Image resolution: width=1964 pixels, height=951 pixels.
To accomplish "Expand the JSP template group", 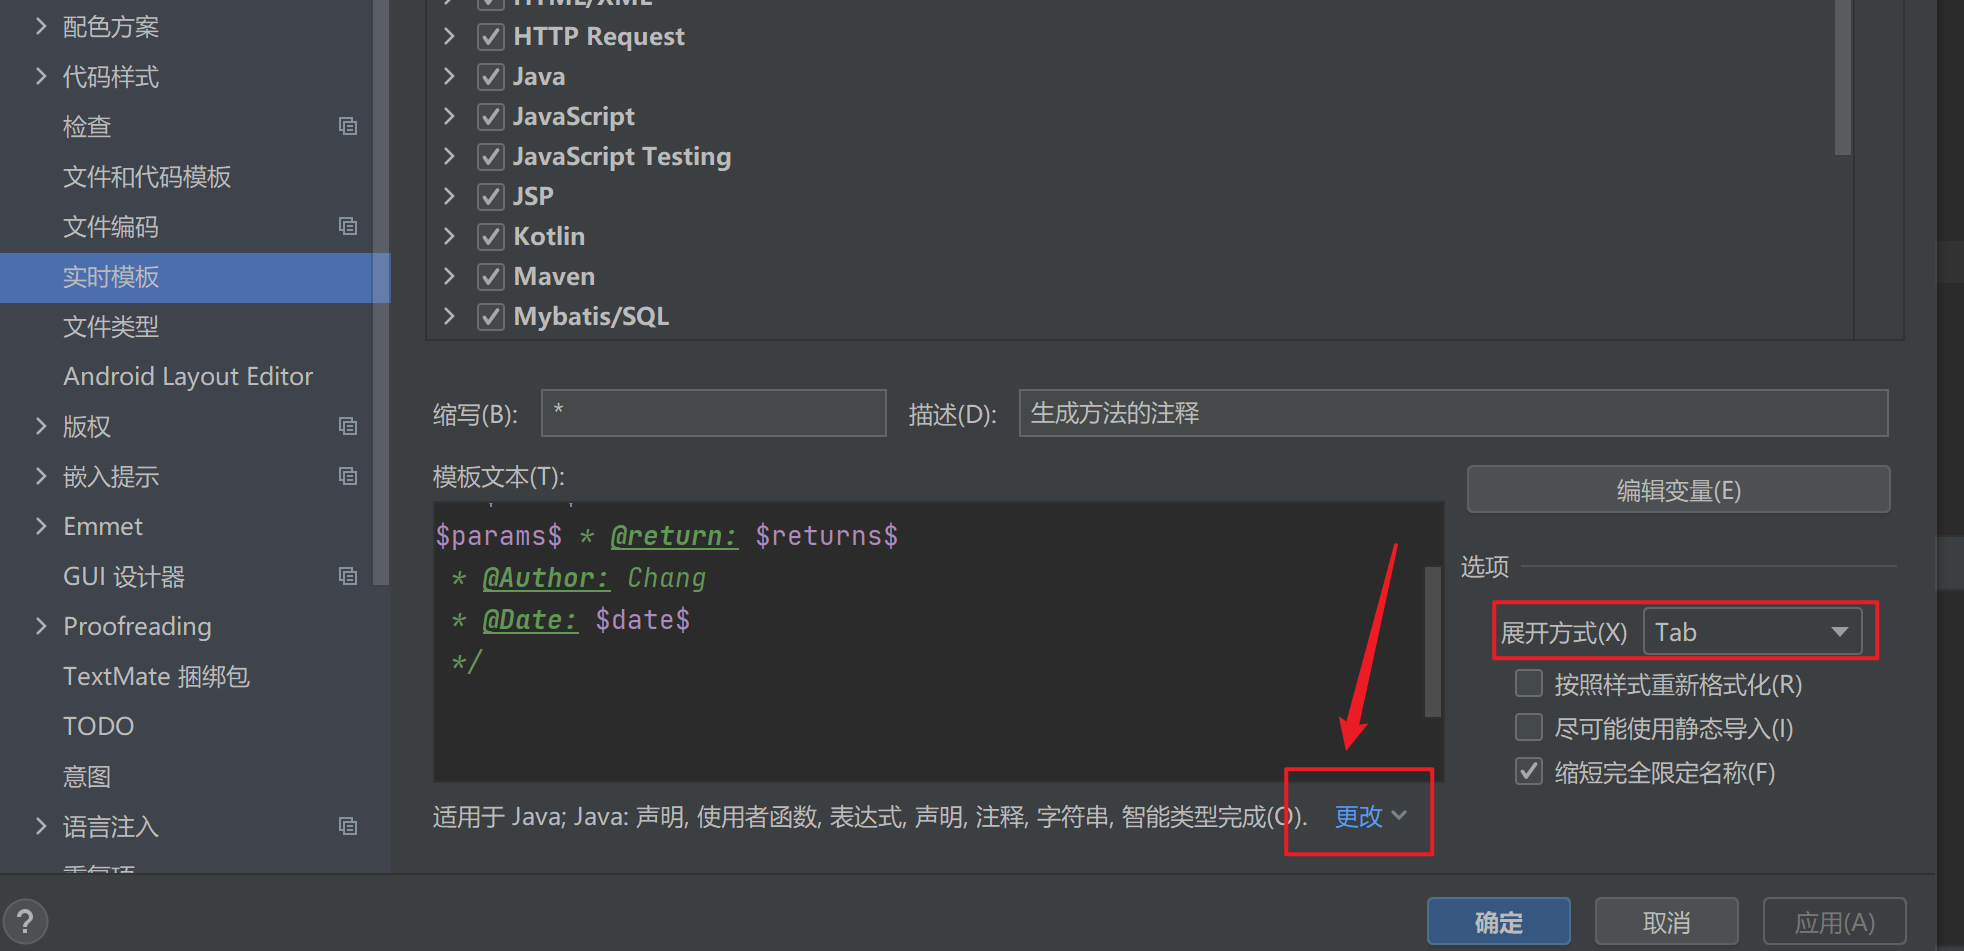I will click(449, 196).
